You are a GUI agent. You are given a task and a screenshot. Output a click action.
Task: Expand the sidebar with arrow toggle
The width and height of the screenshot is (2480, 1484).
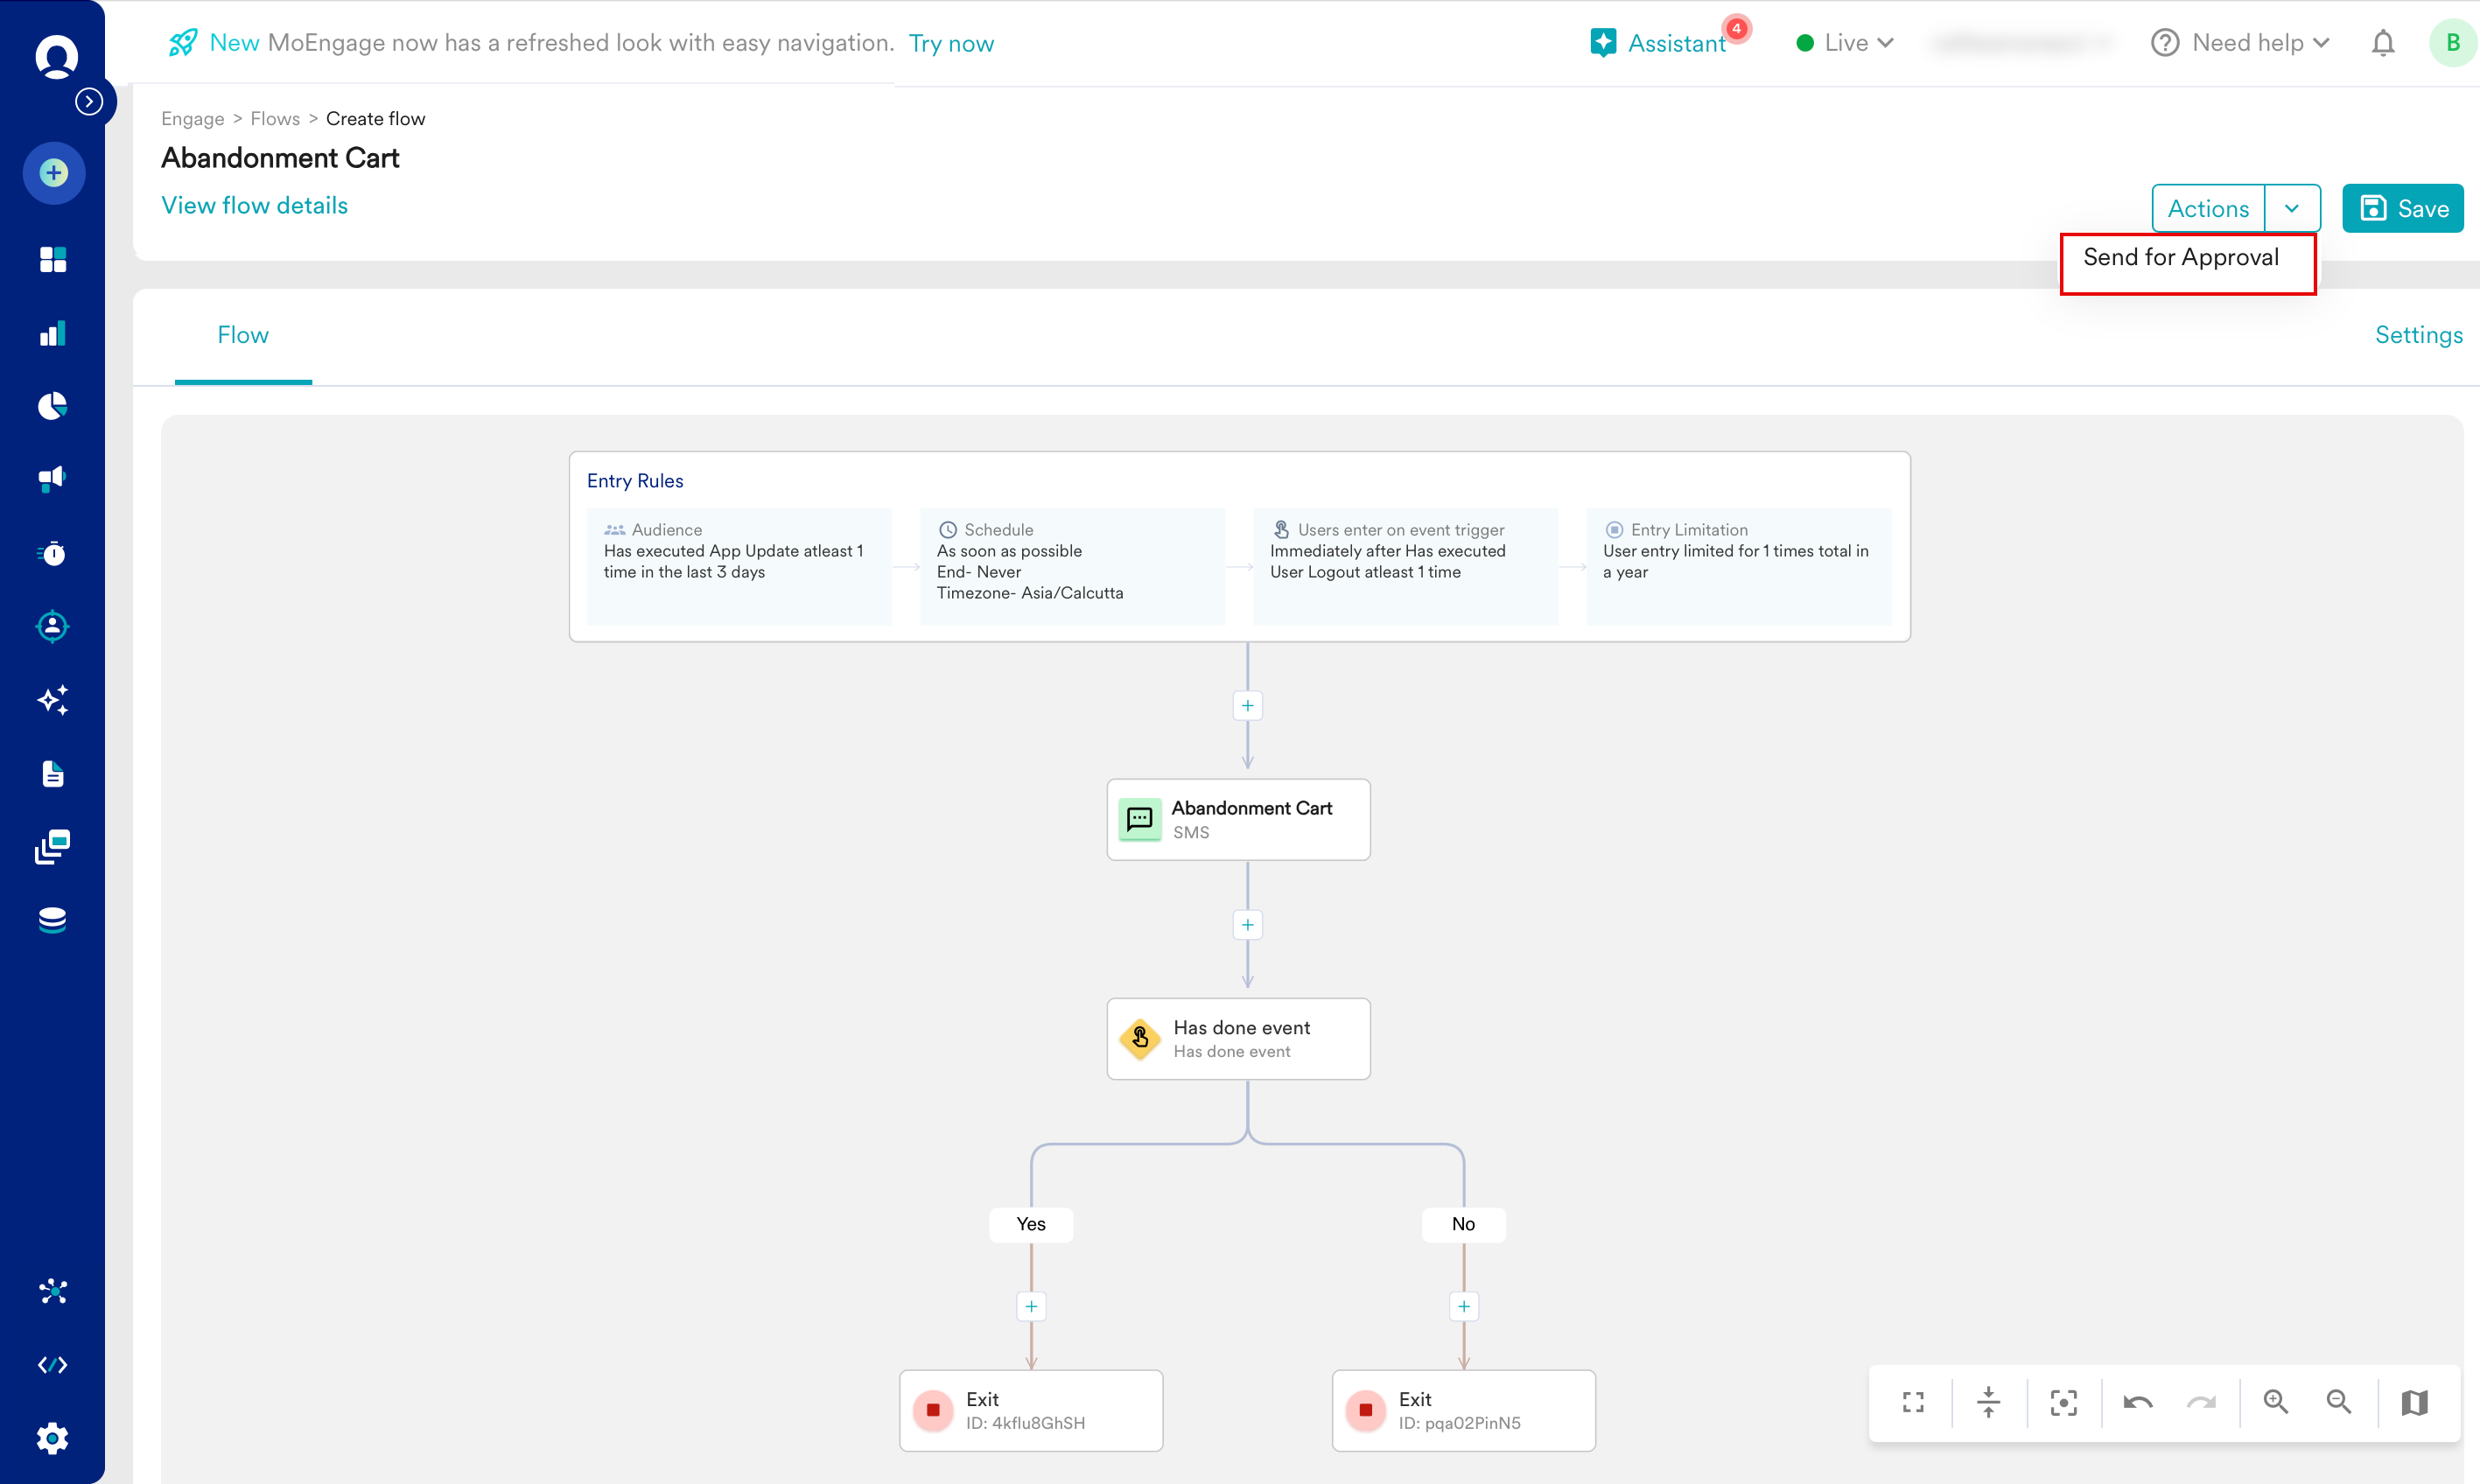[89, 101]
